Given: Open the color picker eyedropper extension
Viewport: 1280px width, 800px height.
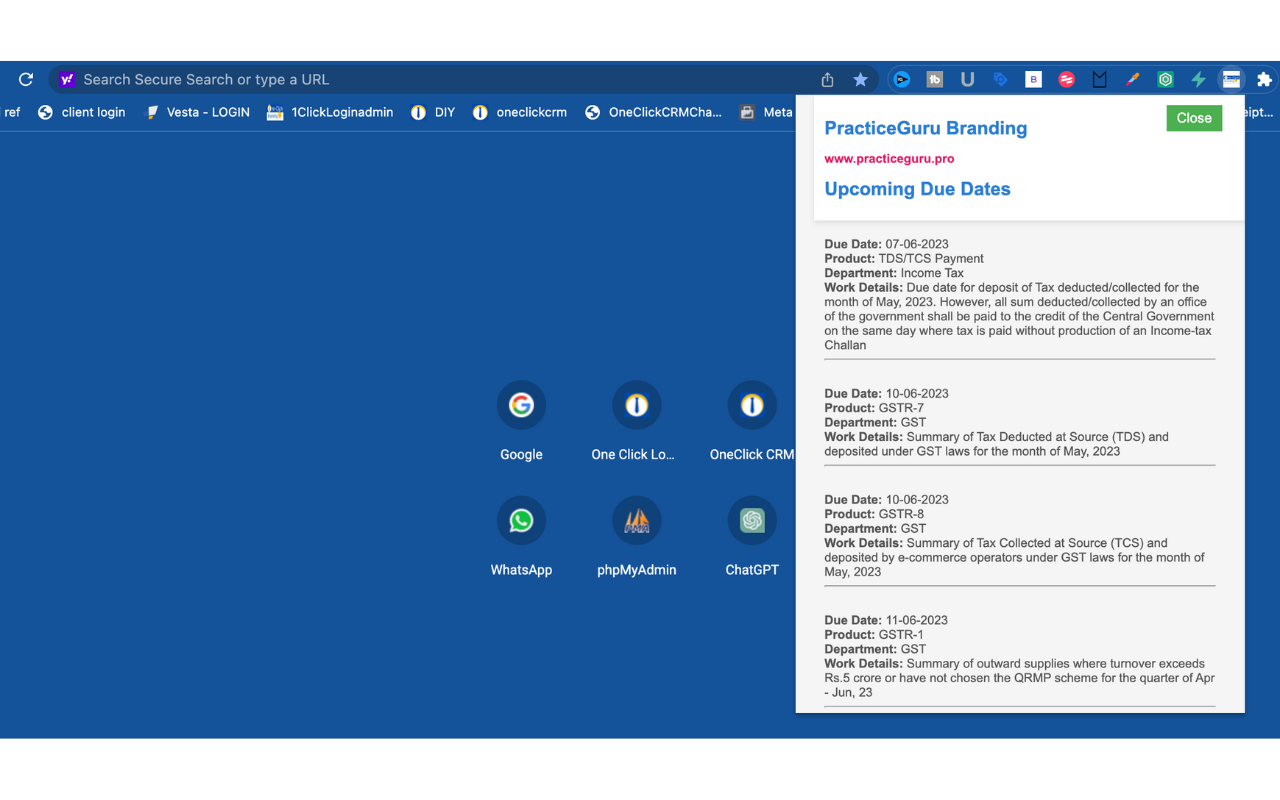Looking at the screenshot, I should pyautogui.click(x=1133, y=79).
